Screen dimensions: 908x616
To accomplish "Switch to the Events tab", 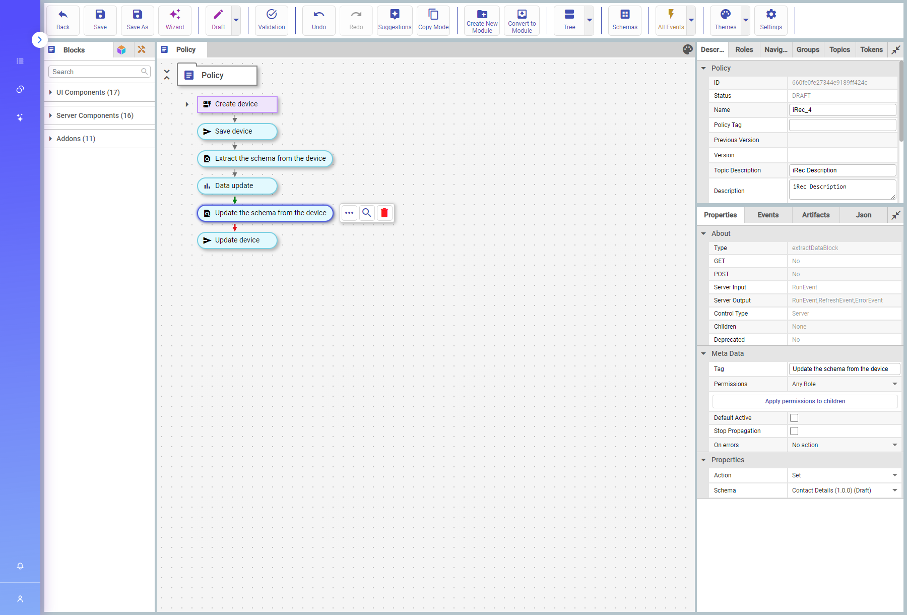I will [x=768, y=215].
